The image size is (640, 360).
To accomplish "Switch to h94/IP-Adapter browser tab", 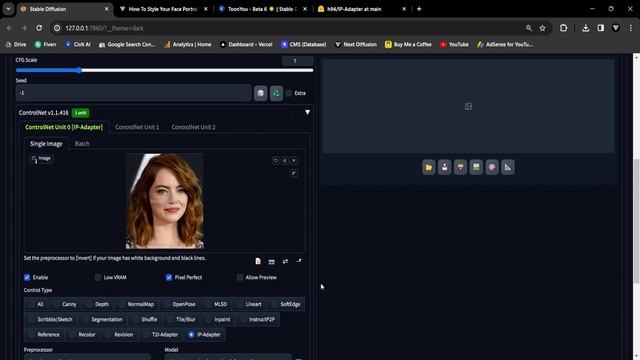I will (362, 9).
